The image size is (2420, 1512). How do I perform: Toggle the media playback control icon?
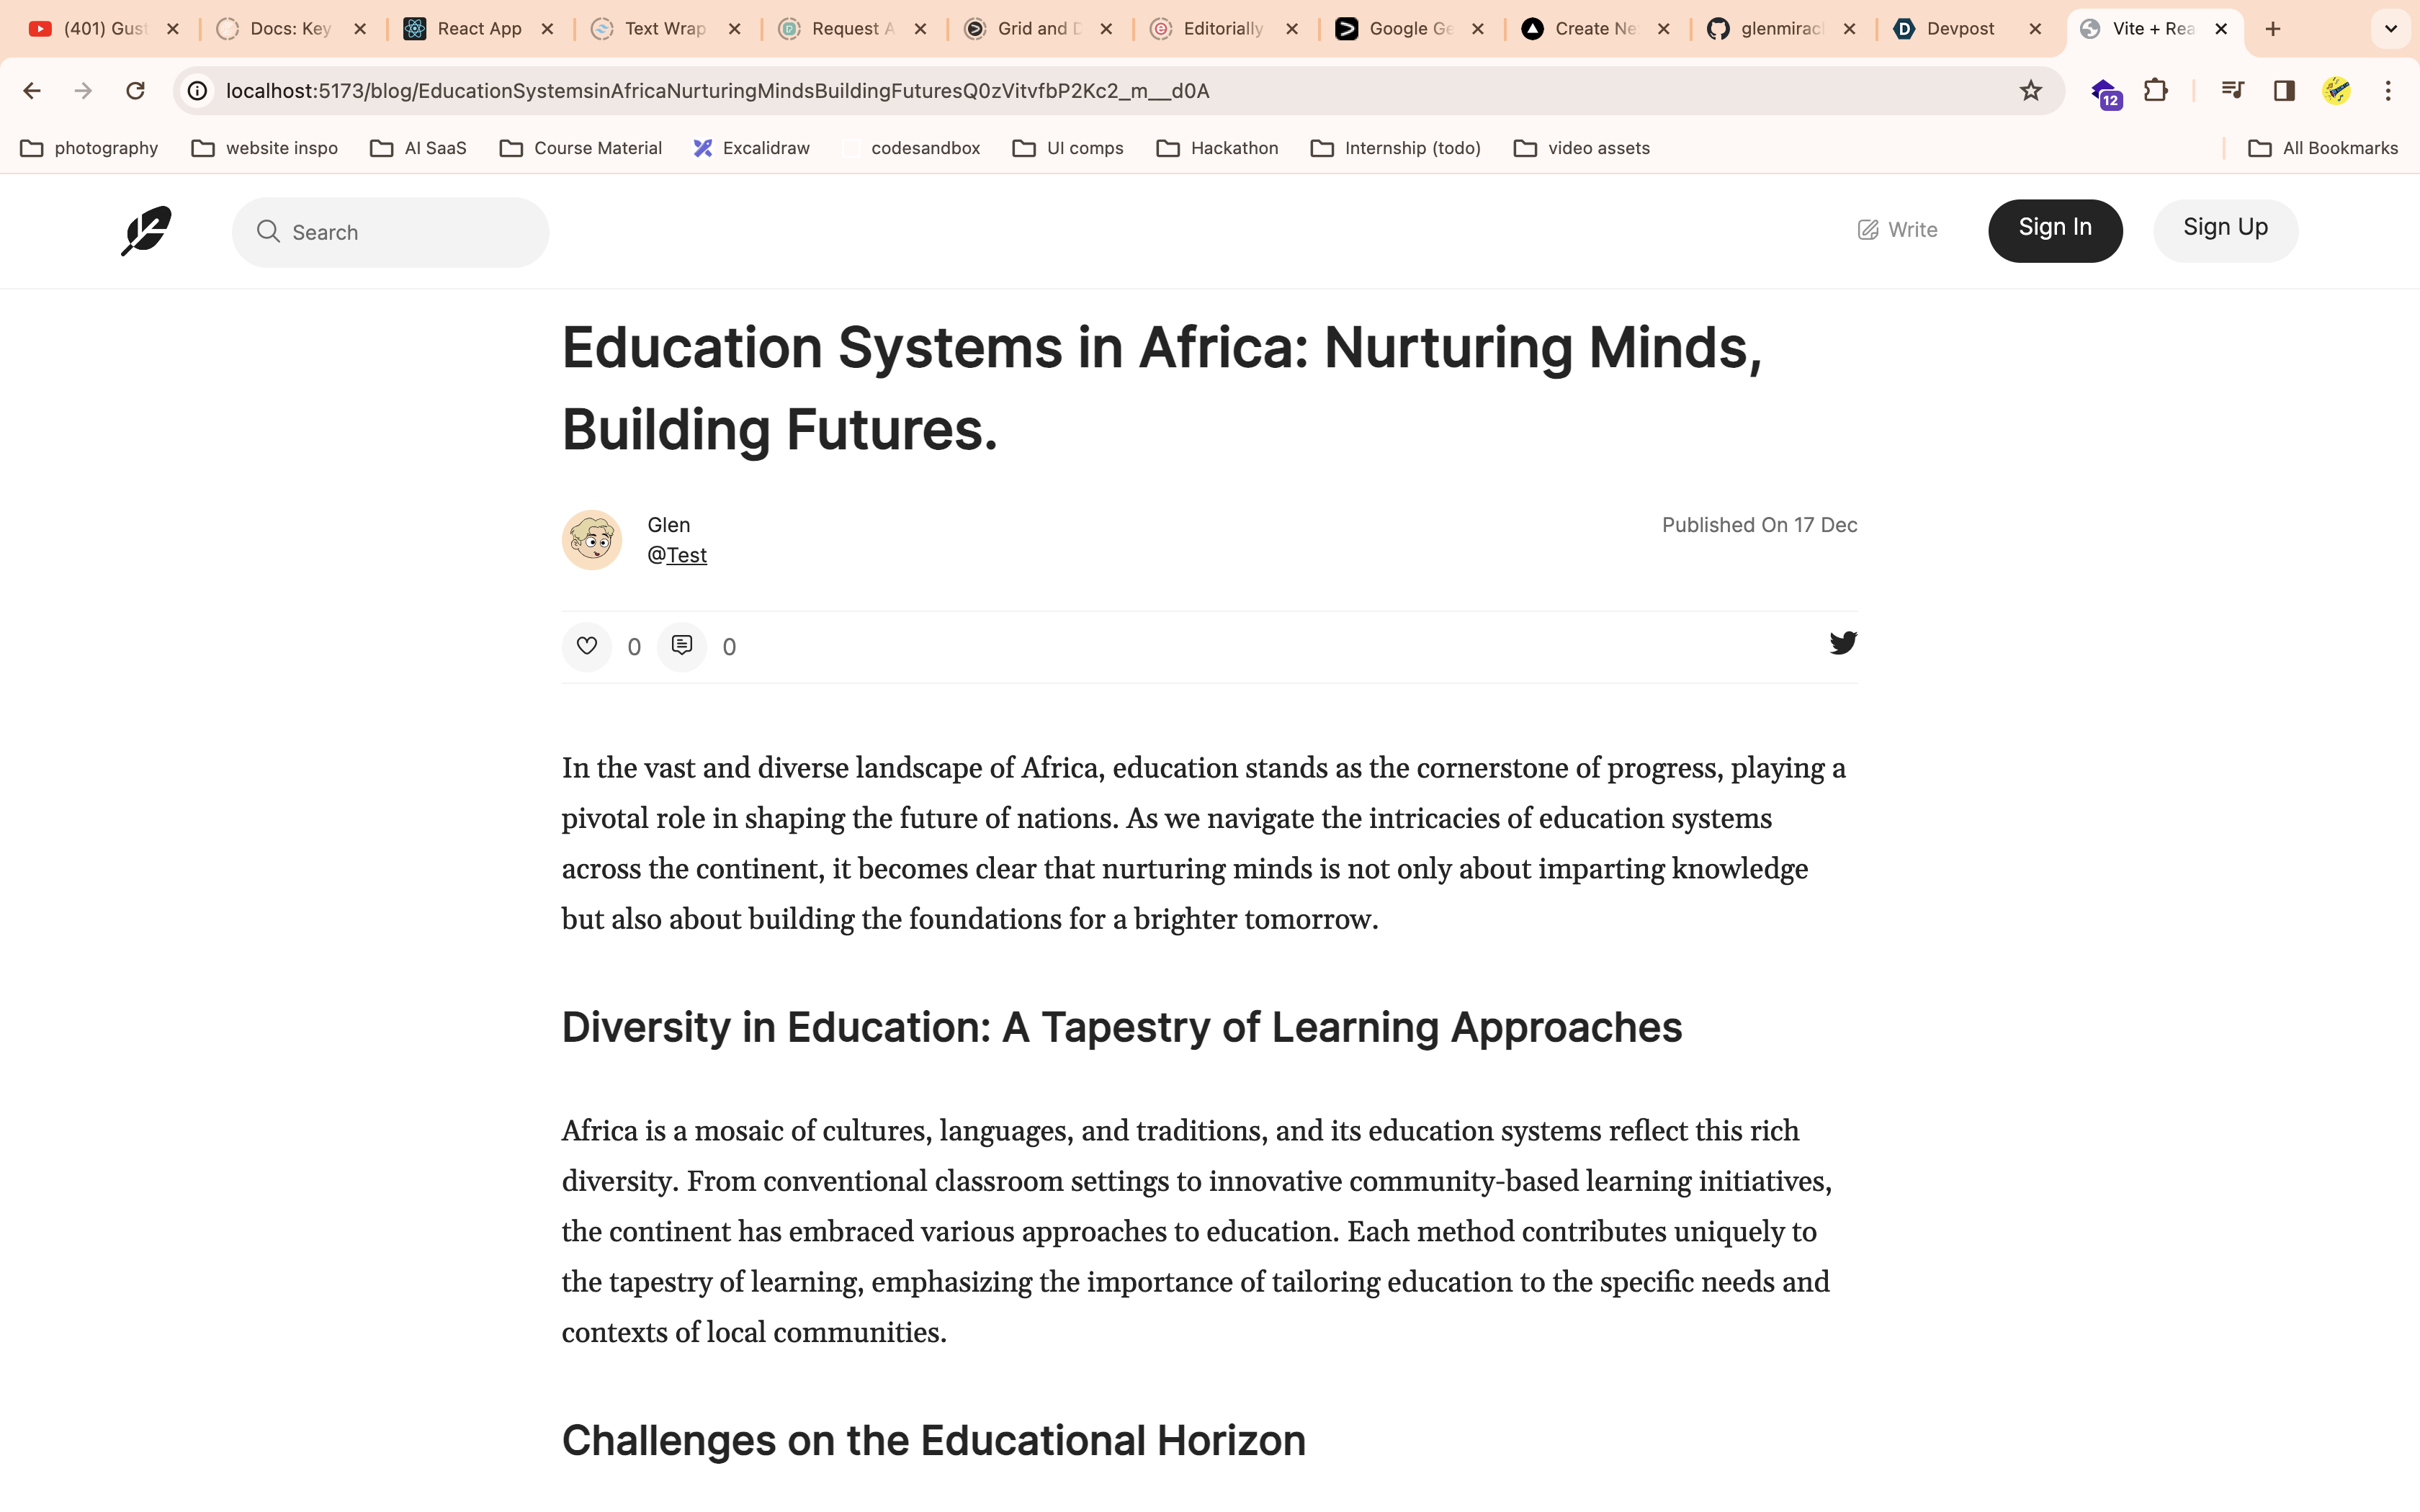pyautogui.click(x=2232, y=90)
